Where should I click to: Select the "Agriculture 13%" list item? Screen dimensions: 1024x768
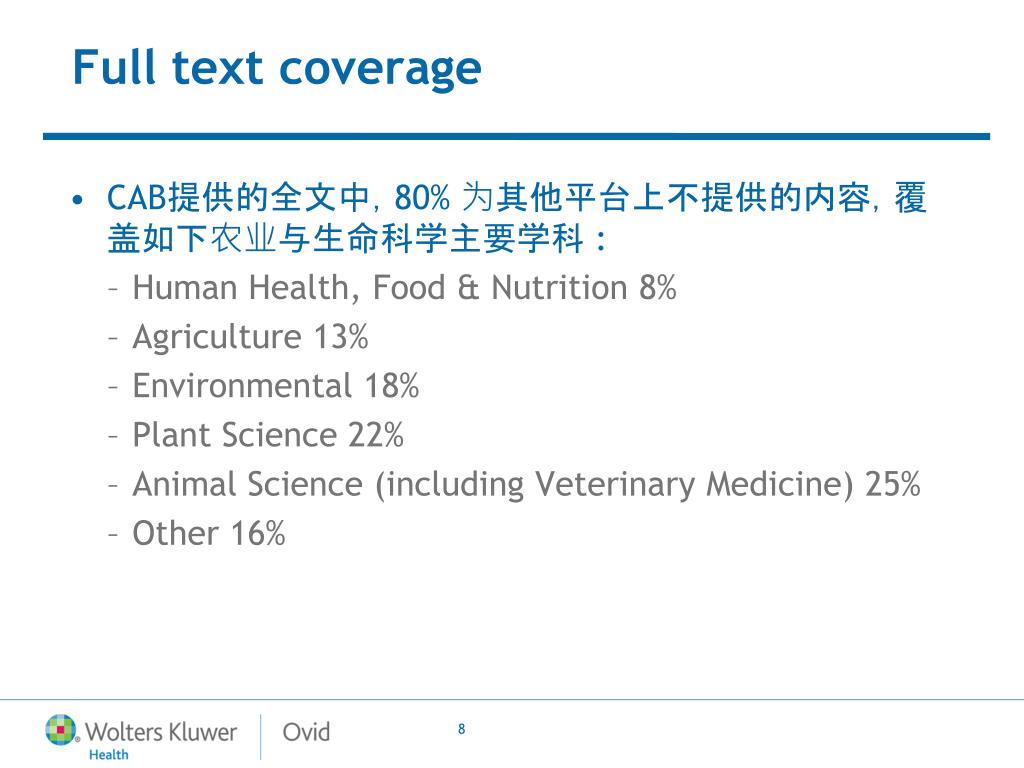click(x=250, y=337)
